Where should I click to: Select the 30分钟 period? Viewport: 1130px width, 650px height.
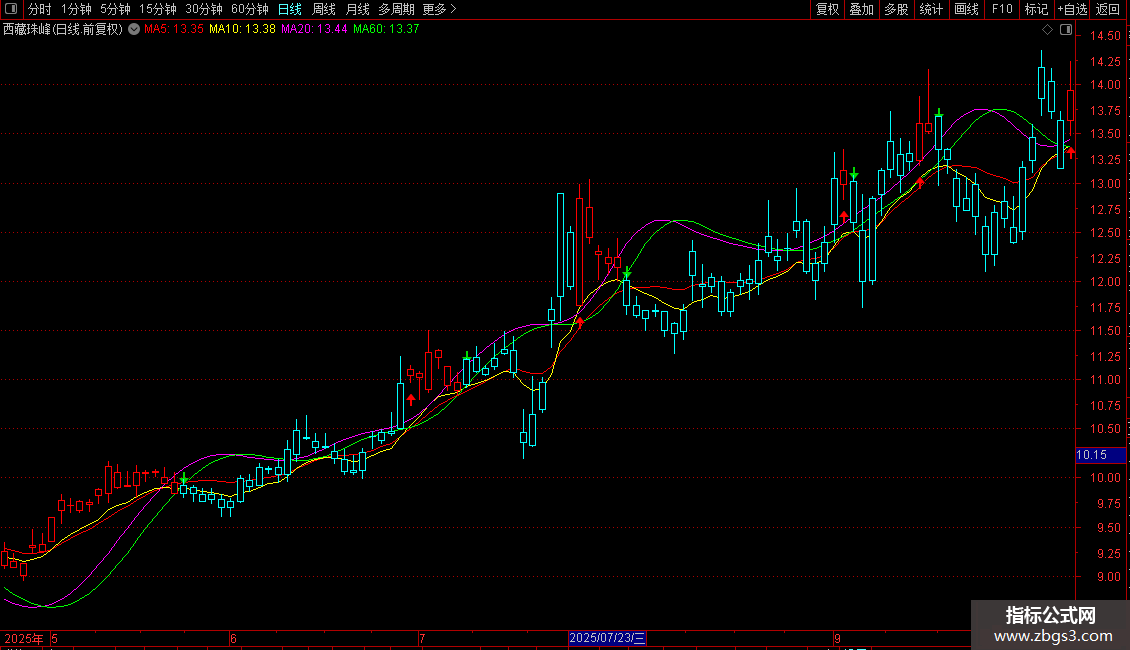[203, 9]
